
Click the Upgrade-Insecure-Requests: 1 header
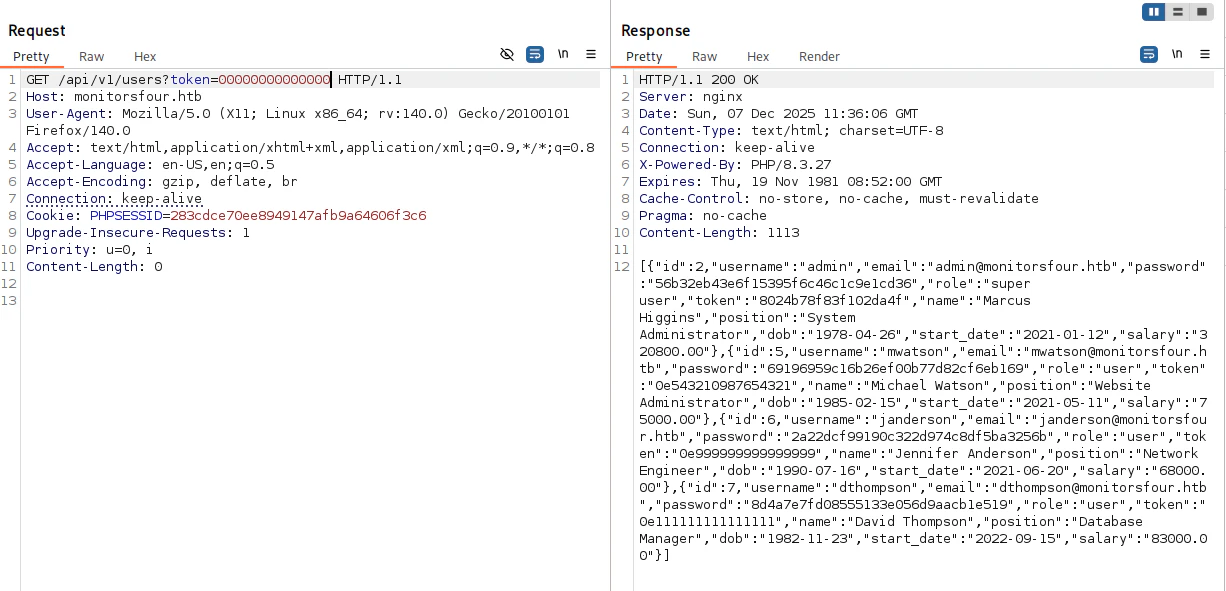tap(138, 232)
